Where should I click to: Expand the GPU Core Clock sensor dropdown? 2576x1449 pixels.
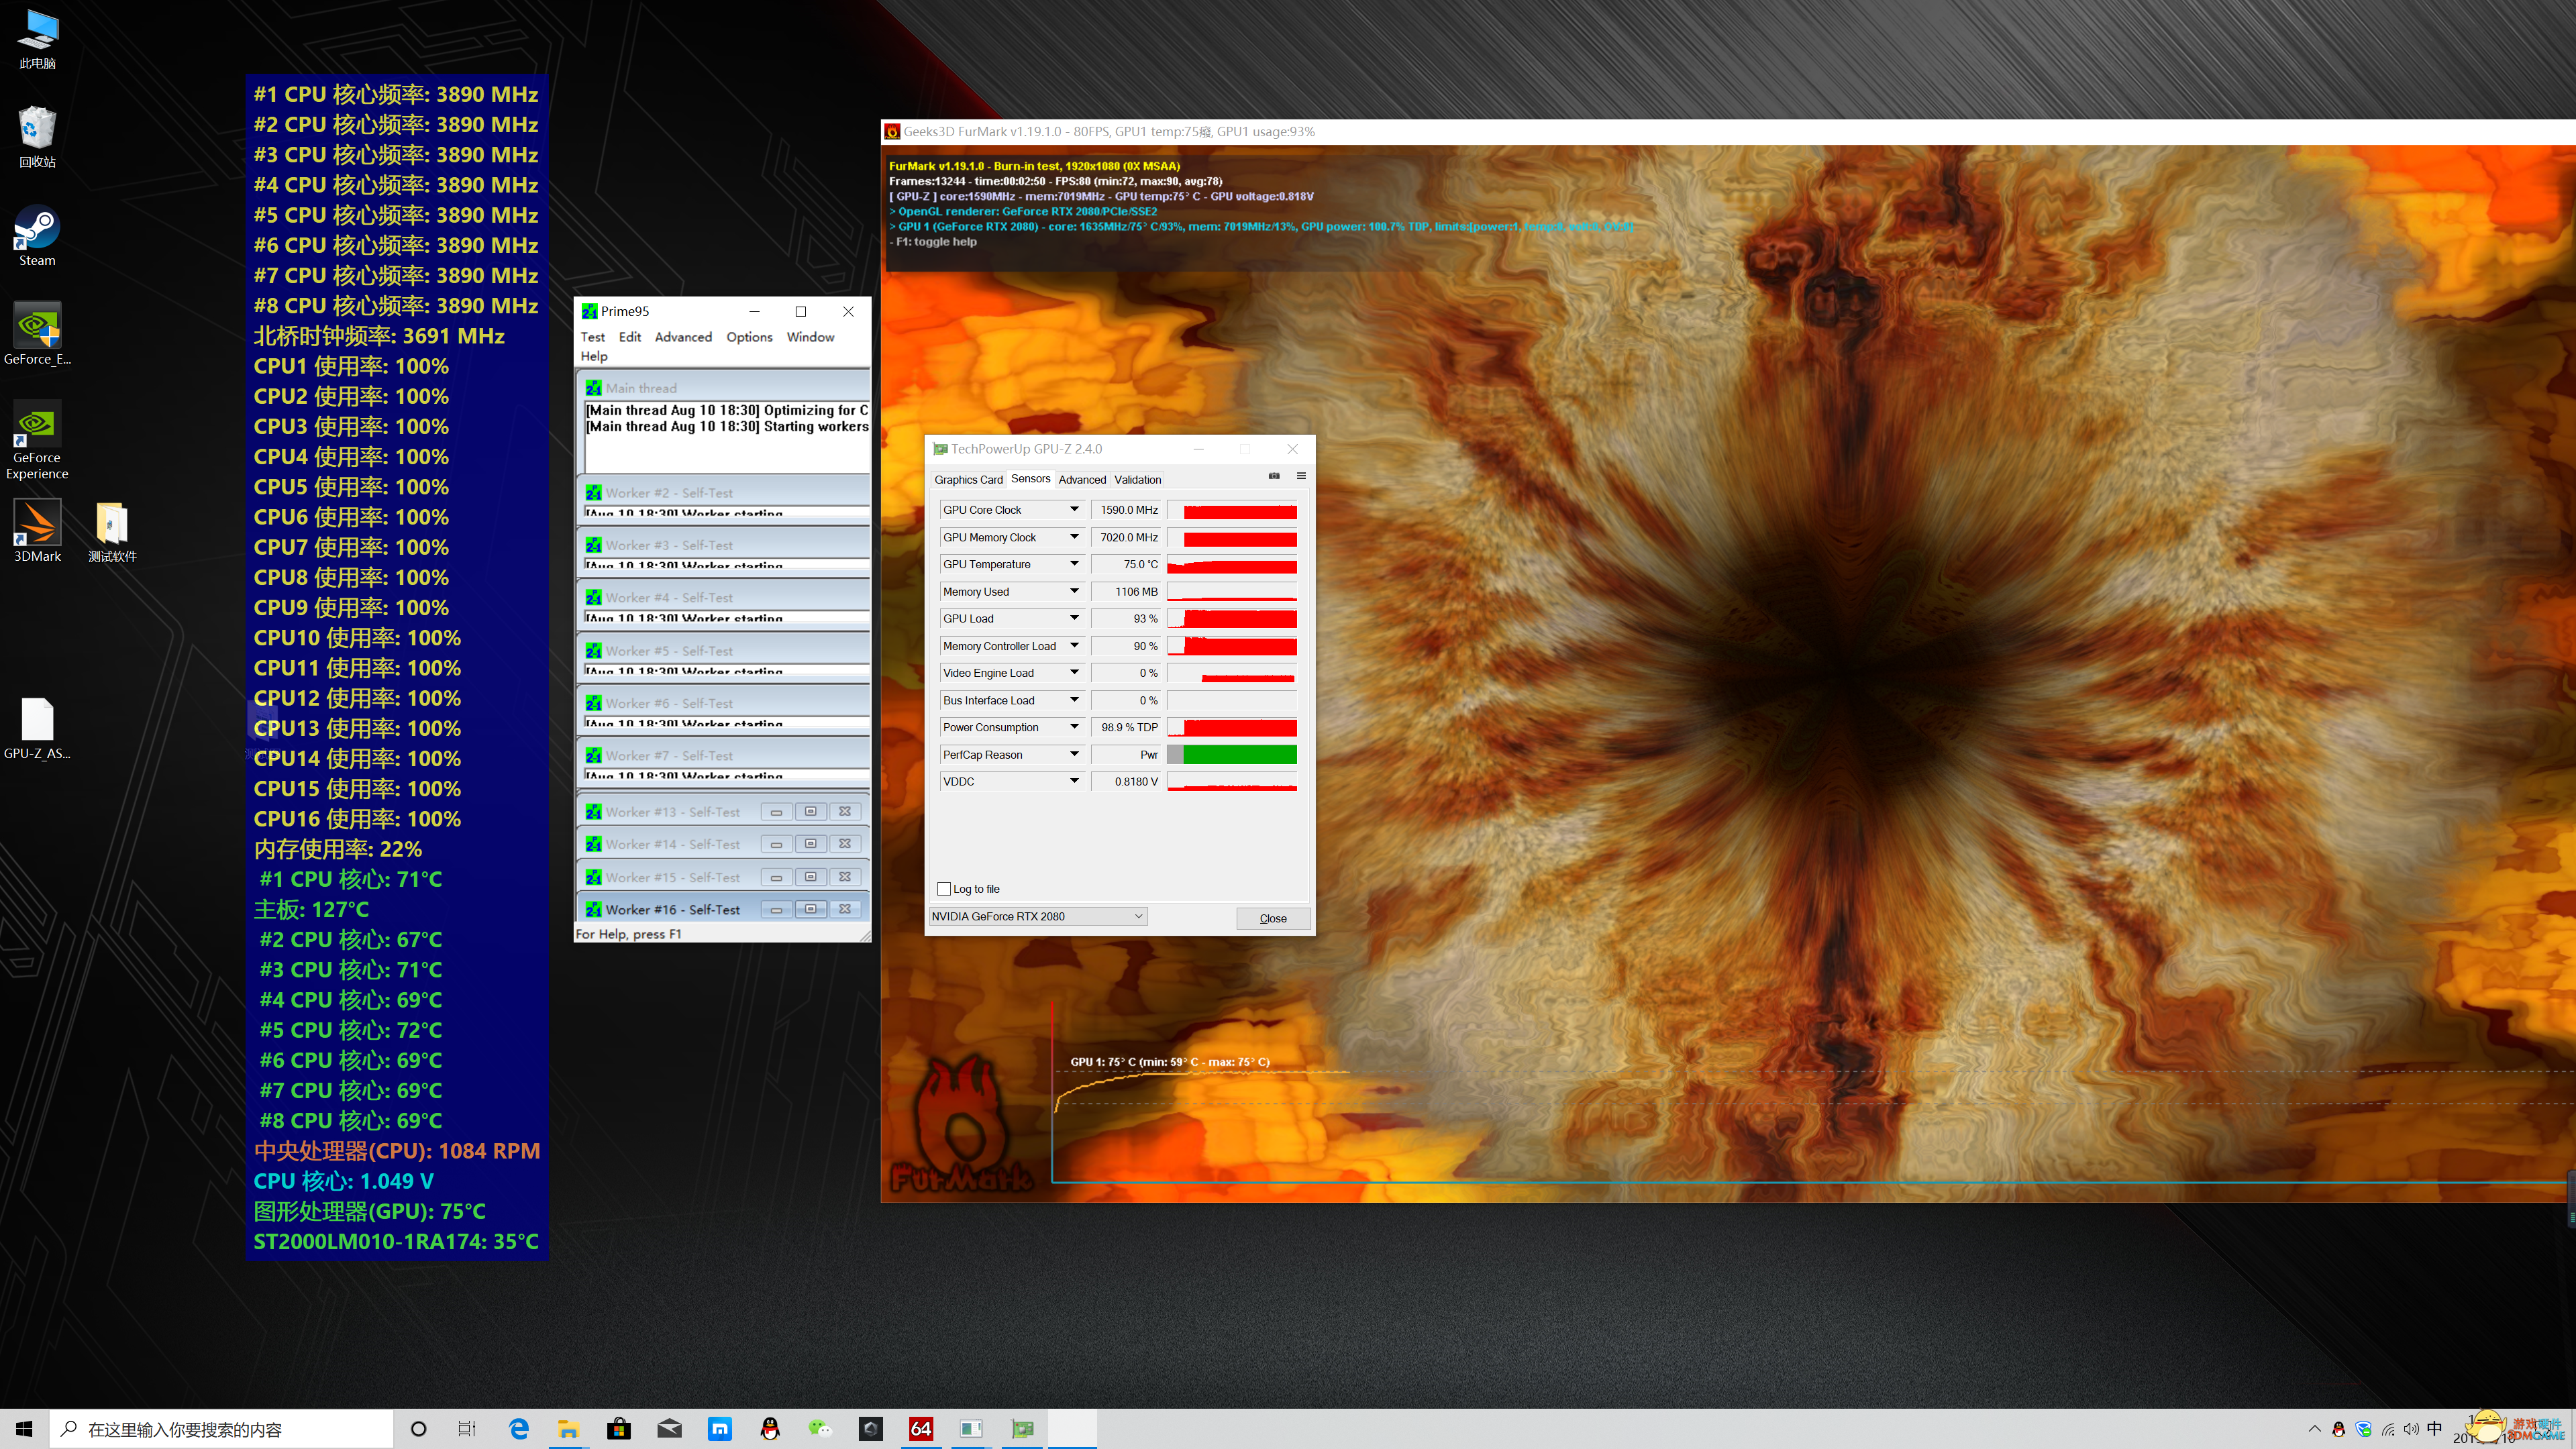(x=1074, y=510)
